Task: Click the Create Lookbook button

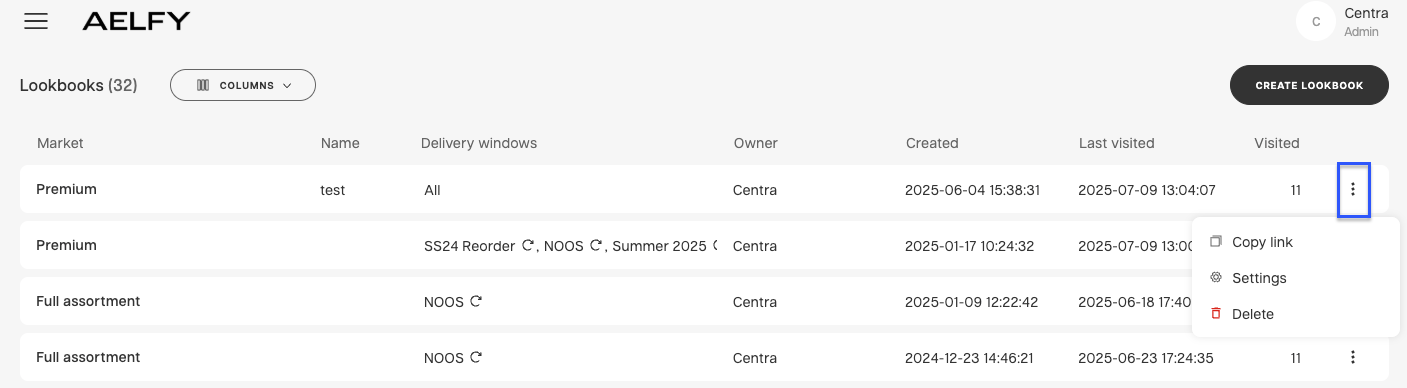Action: tap(1309, 85)
